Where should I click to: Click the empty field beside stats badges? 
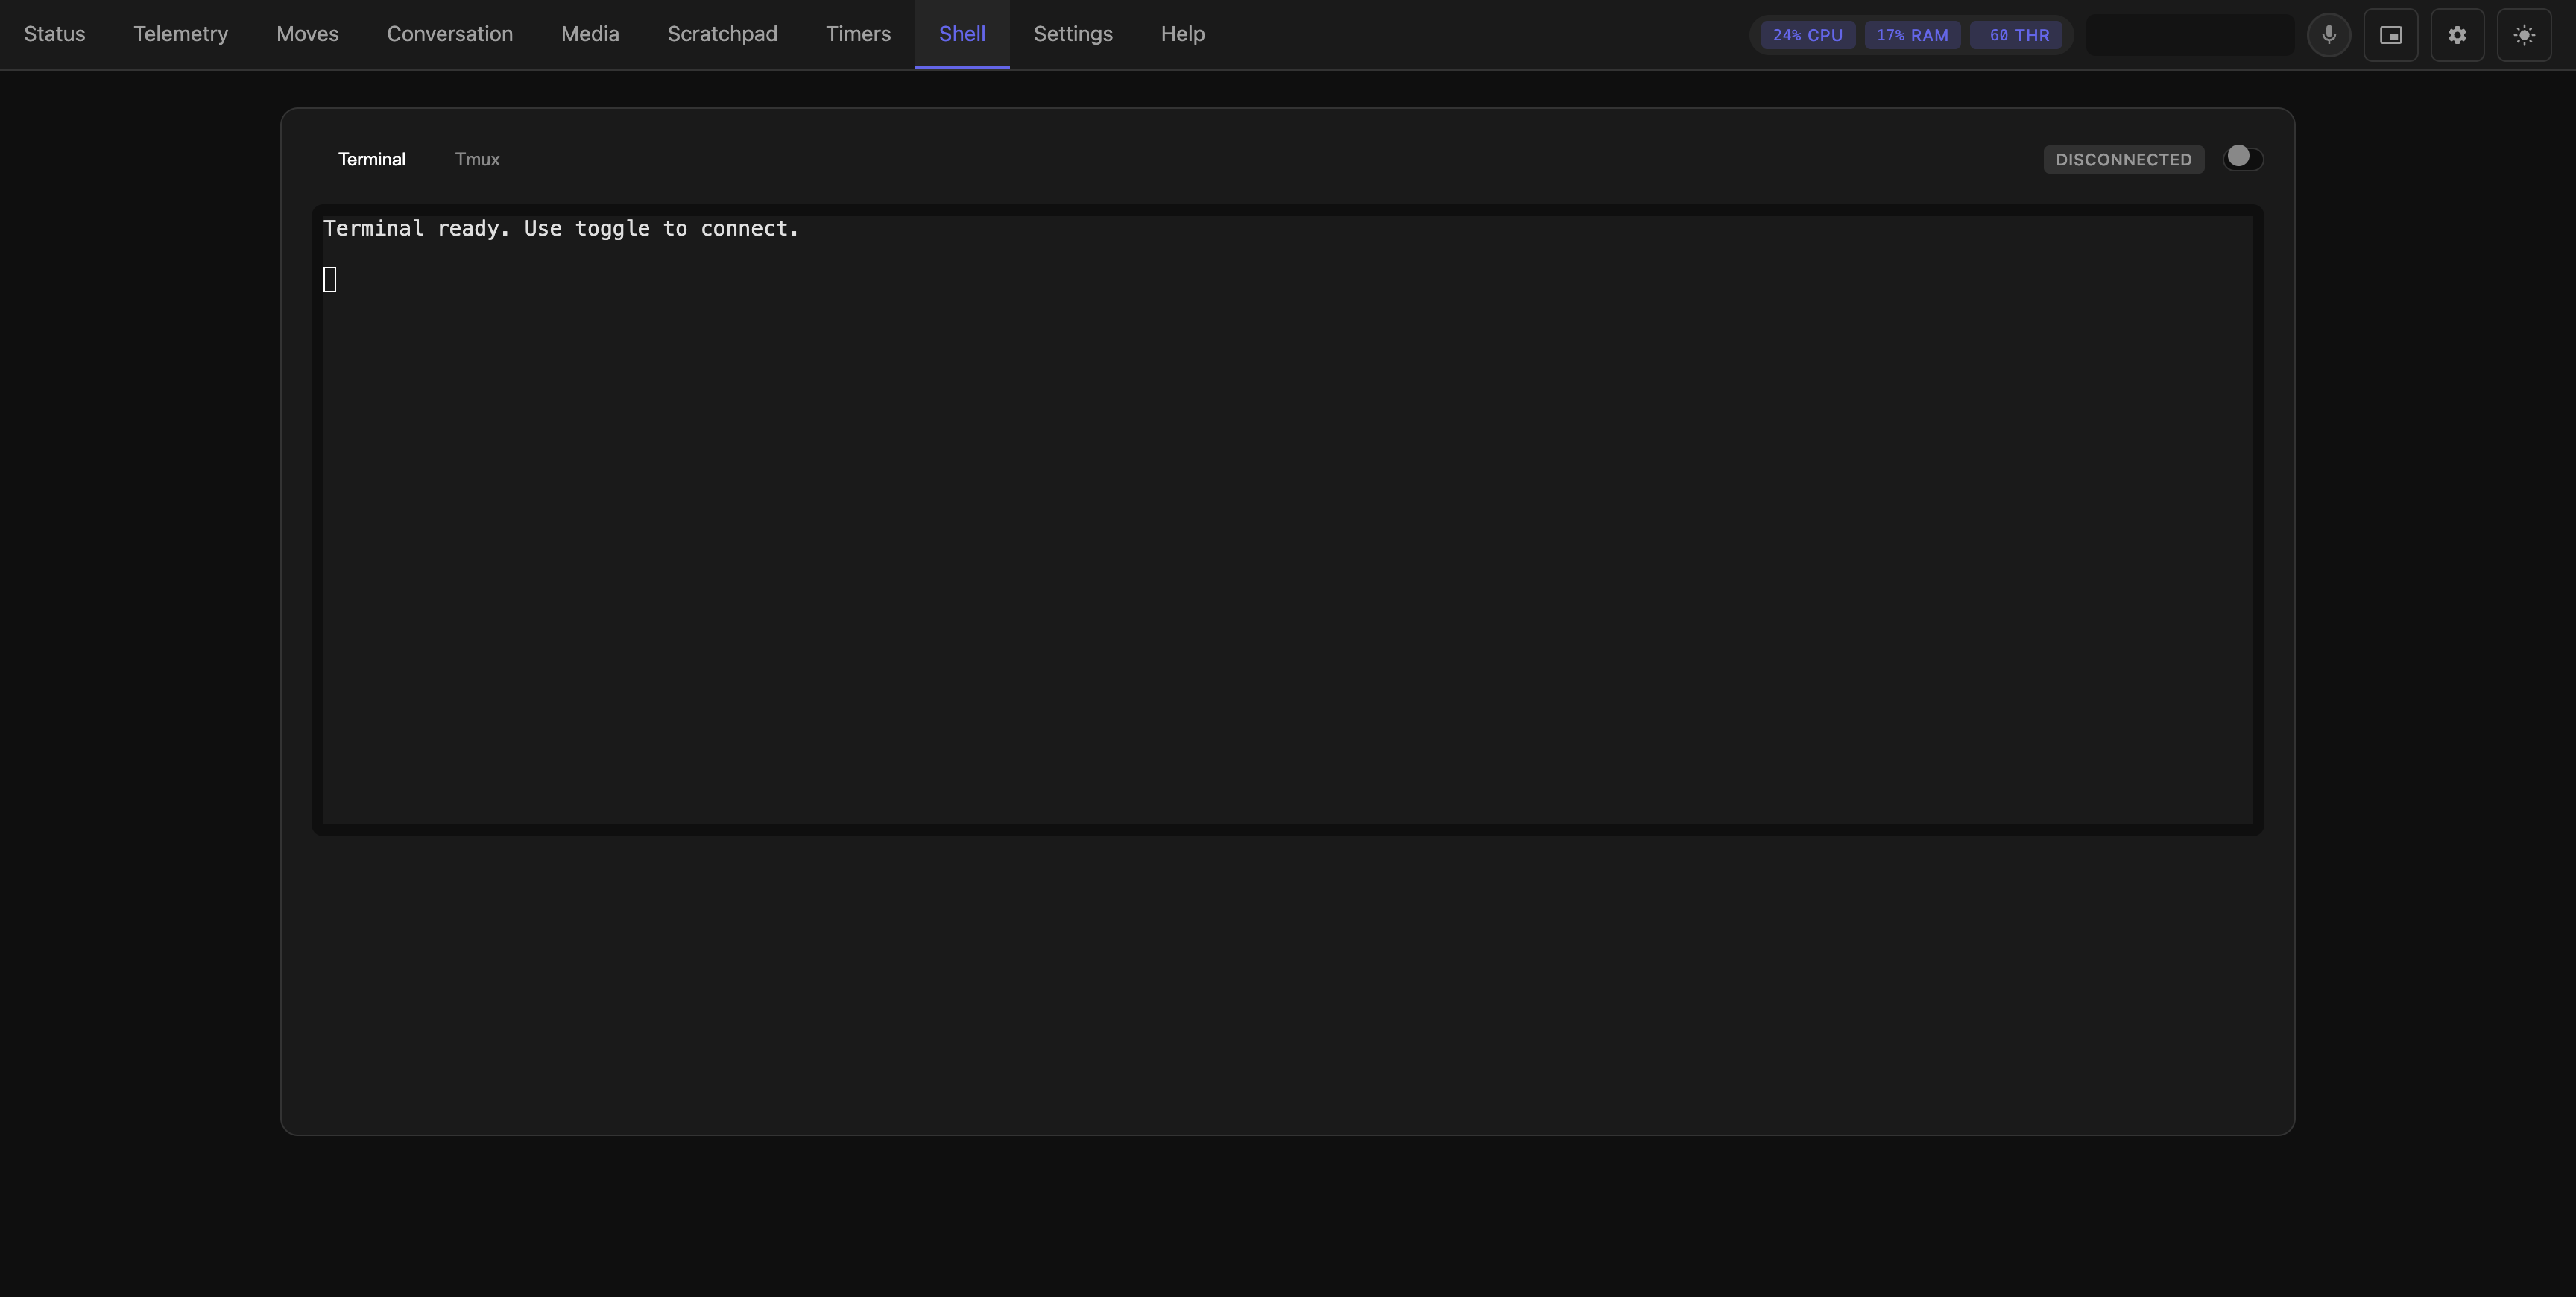tap(2189, 35)
